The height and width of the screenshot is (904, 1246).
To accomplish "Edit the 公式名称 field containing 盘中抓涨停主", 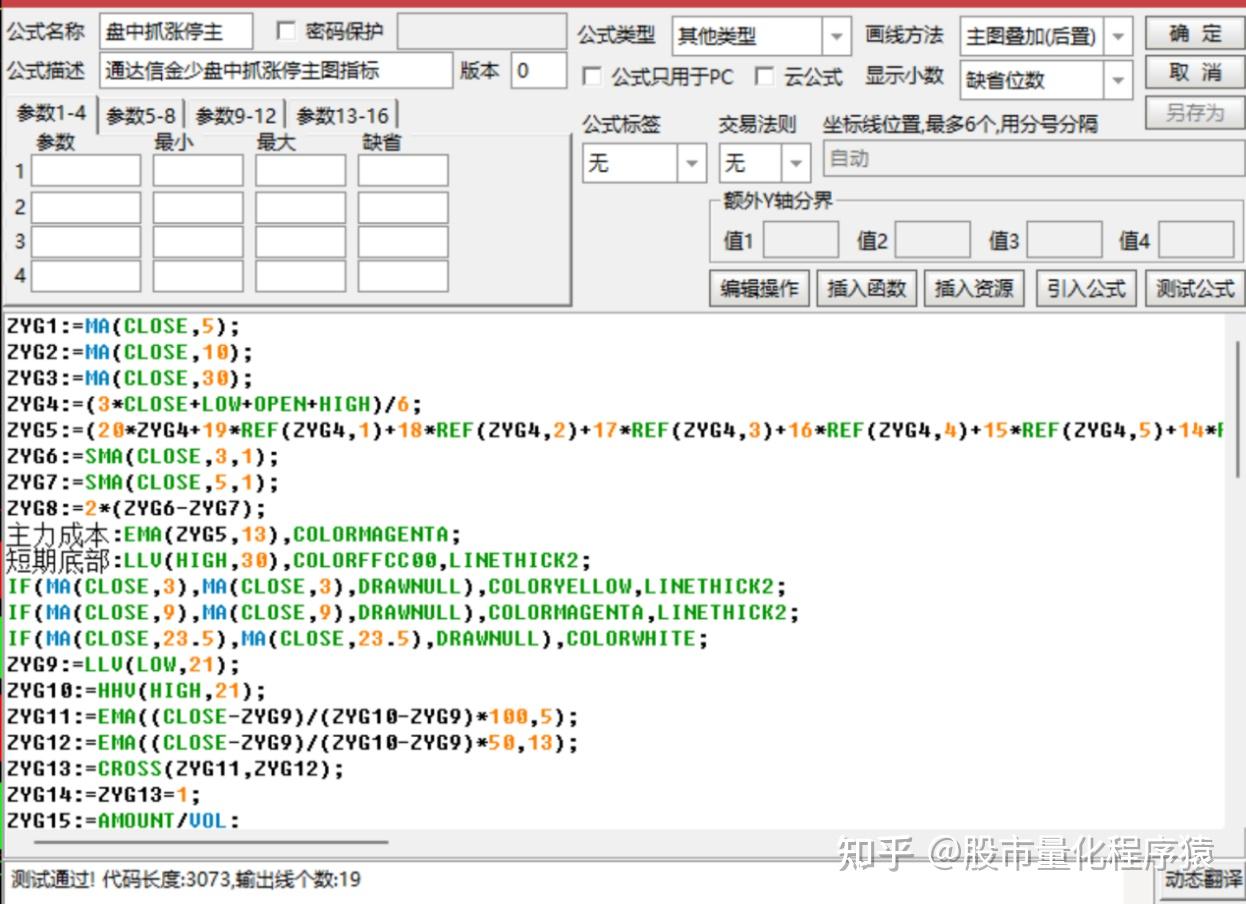I will (x=176, y=31).
